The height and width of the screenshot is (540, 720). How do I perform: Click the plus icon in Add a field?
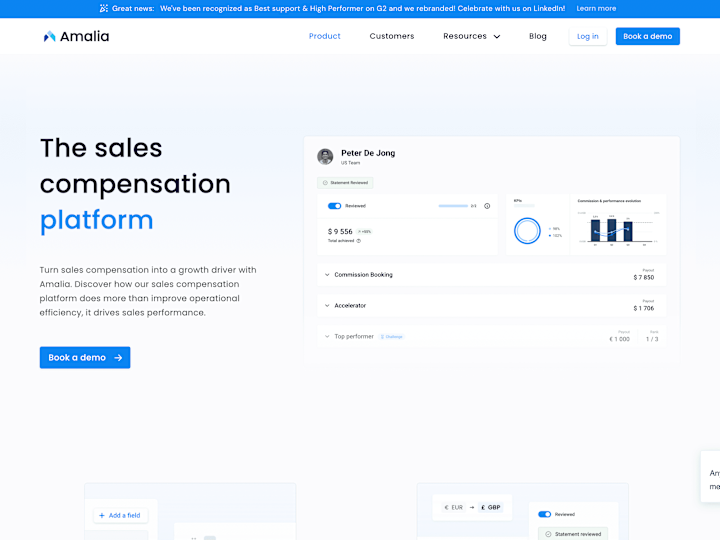pos(102,515)
